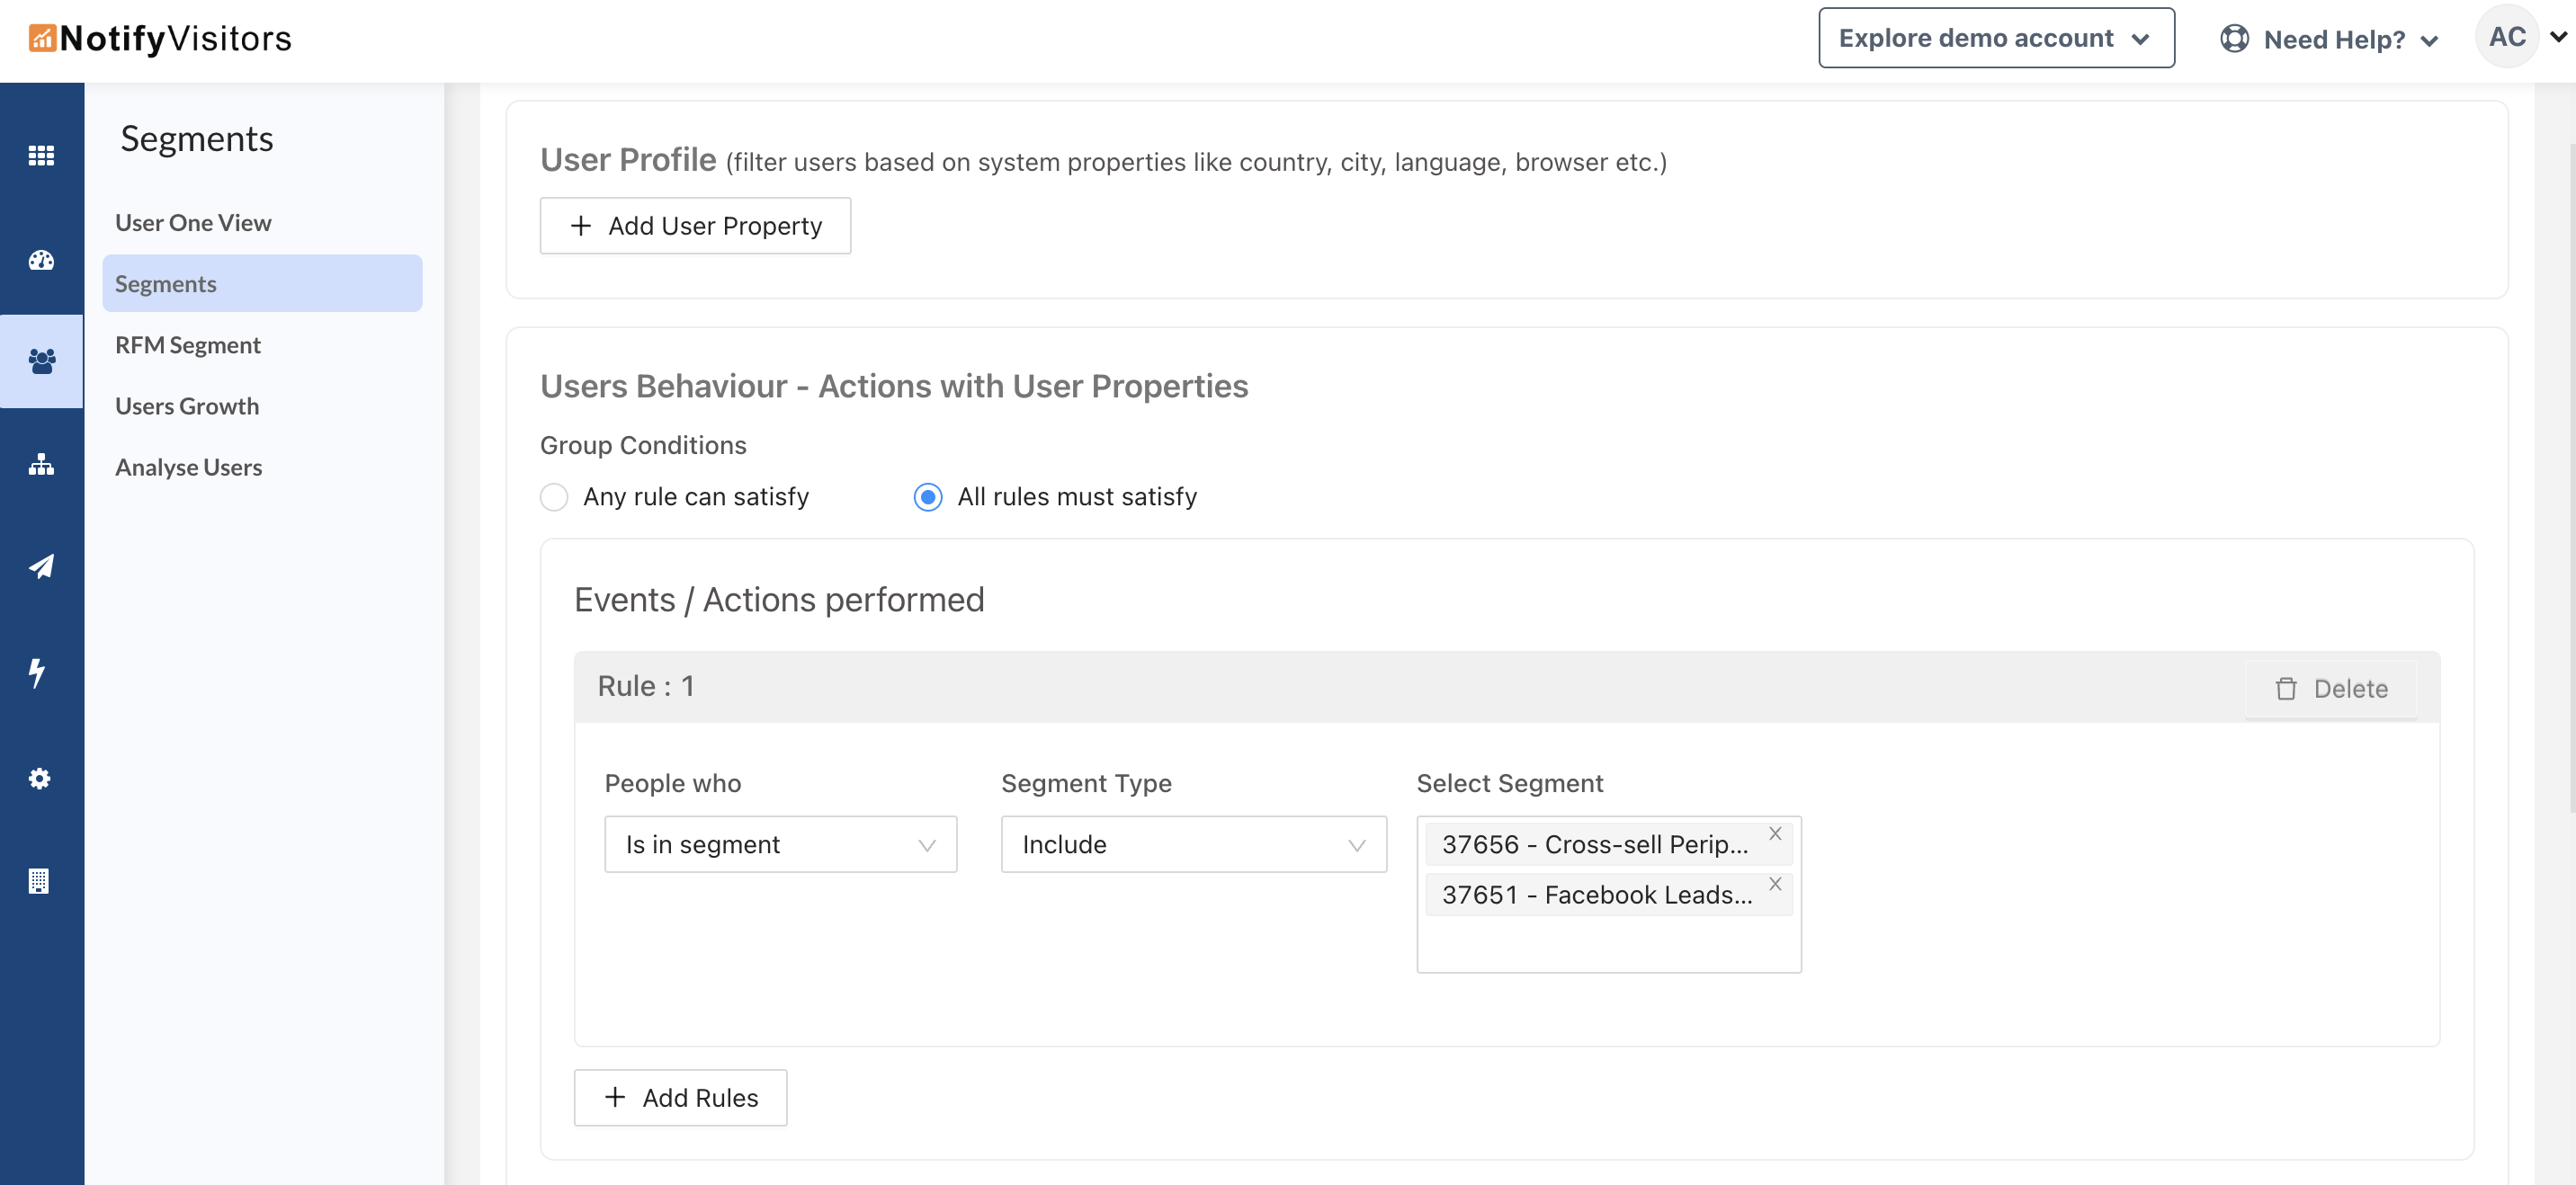The height and width of the screenshot is (1185, 2576).
Task: Open the dashboard gauge icon
Action: click(x=41, y=260)
